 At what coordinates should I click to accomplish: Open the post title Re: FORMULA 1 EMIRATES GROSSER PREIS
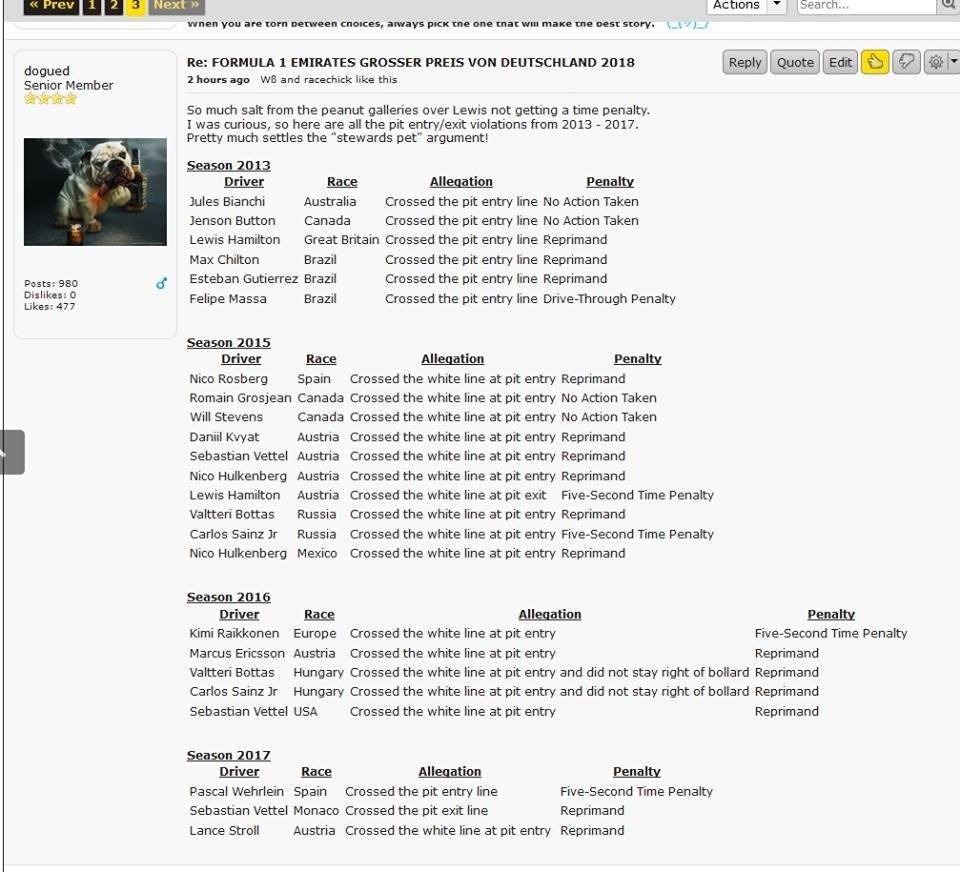[x=410, y=62]
